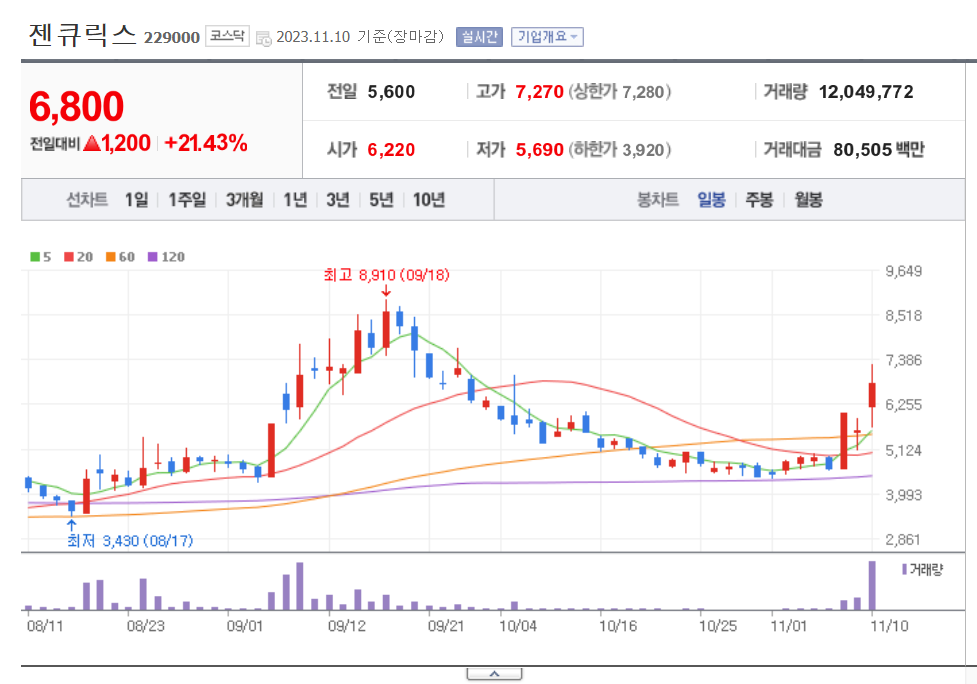The image size is (977, 684).
Task: Open the 기업개요 dropdown
Action: pyautogui.click(x=546, y=37)
